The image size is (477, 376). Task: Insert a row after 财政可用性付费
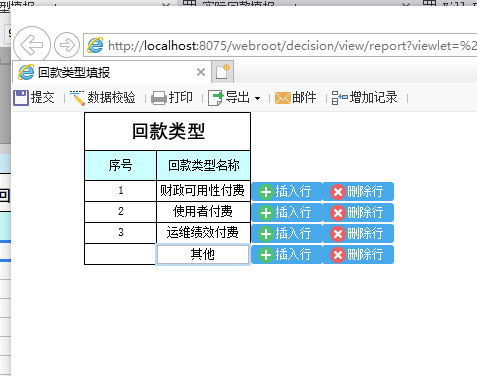click(x=287, y=191)
